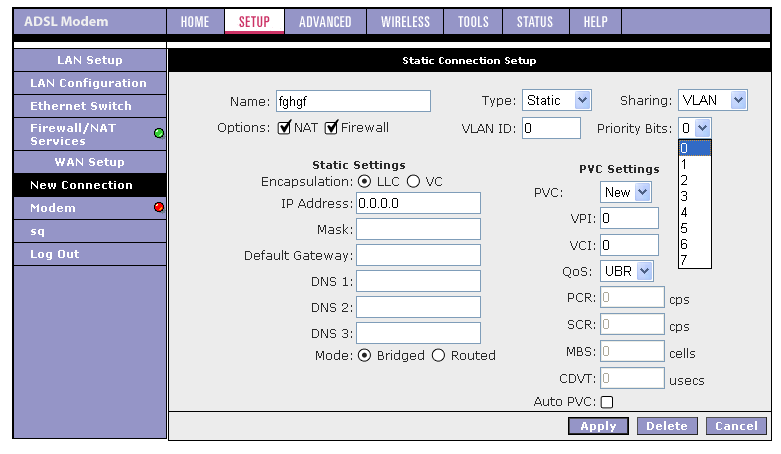Viewport: 781px width, 454px height.
Task: Click the disabled MBS field
Action: point(632,351)
